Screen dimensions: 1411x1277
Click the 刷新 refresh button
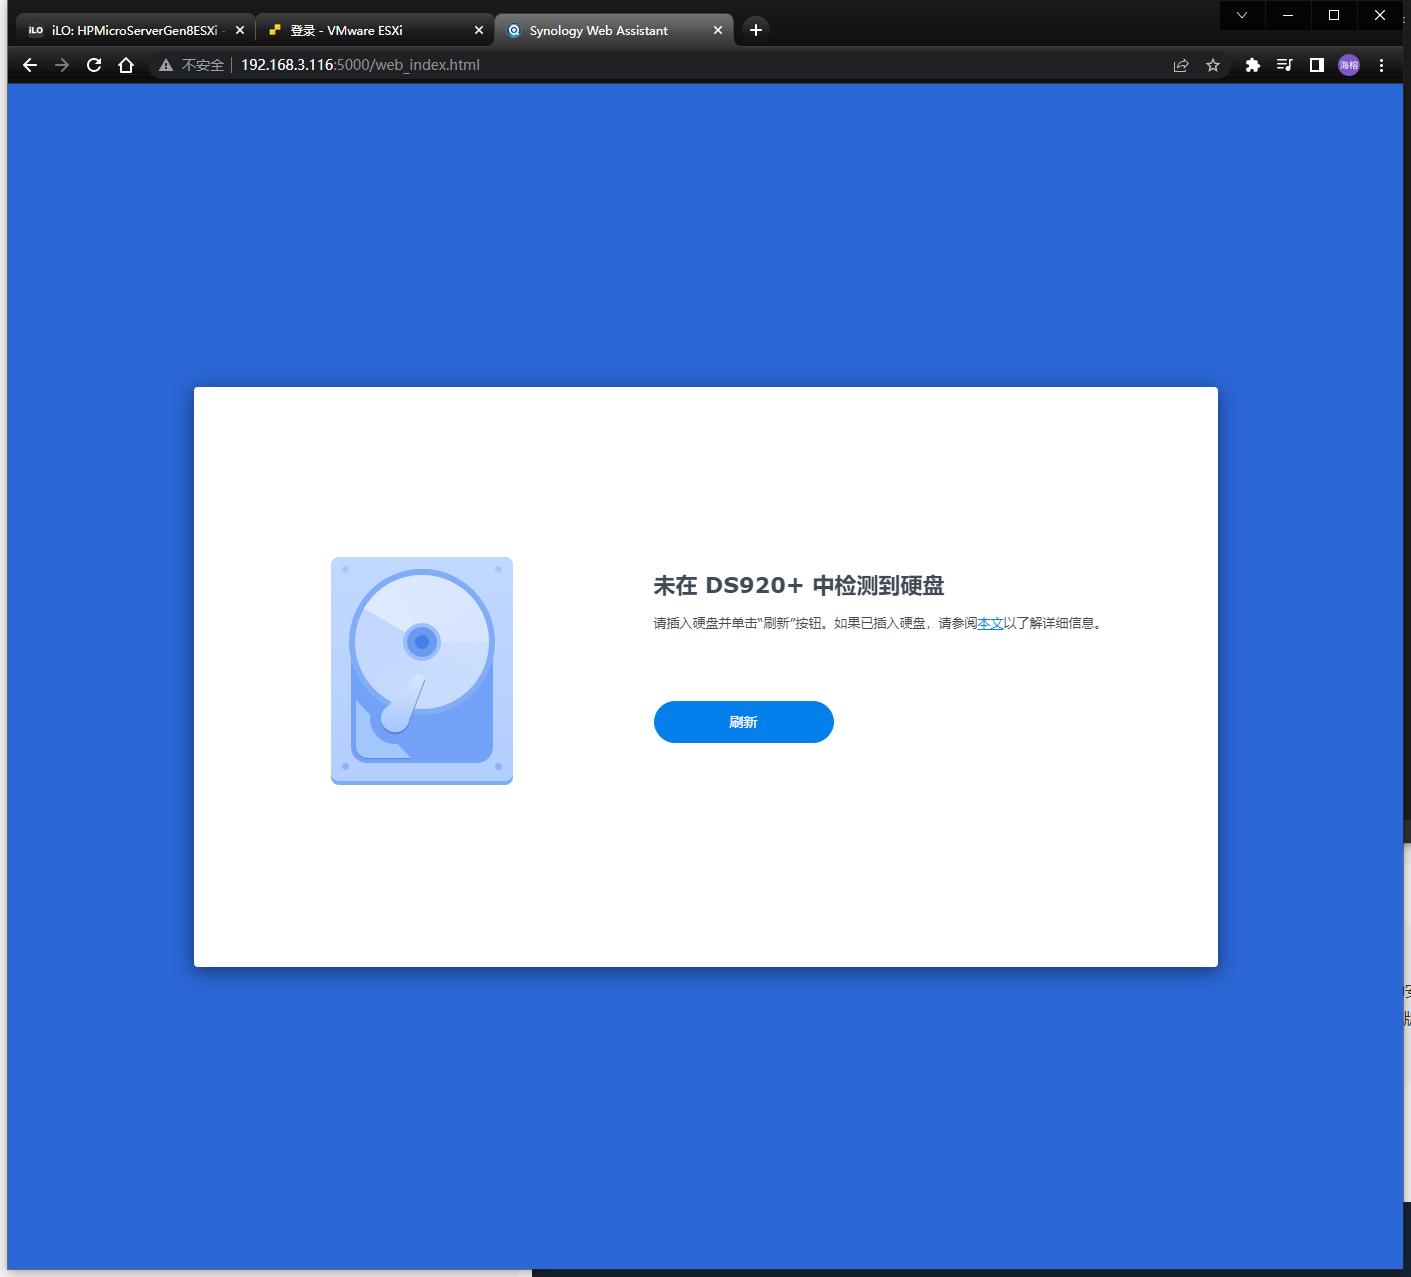point(743,721)
